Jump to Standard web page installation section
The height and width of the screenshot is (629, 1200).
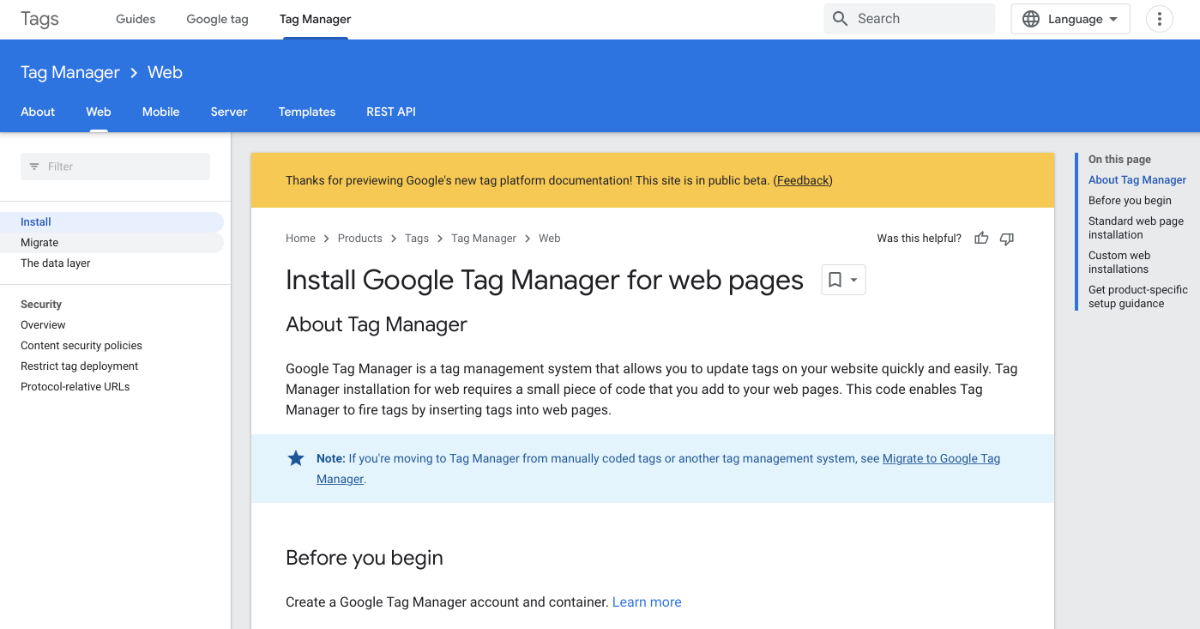point(1136,228)
